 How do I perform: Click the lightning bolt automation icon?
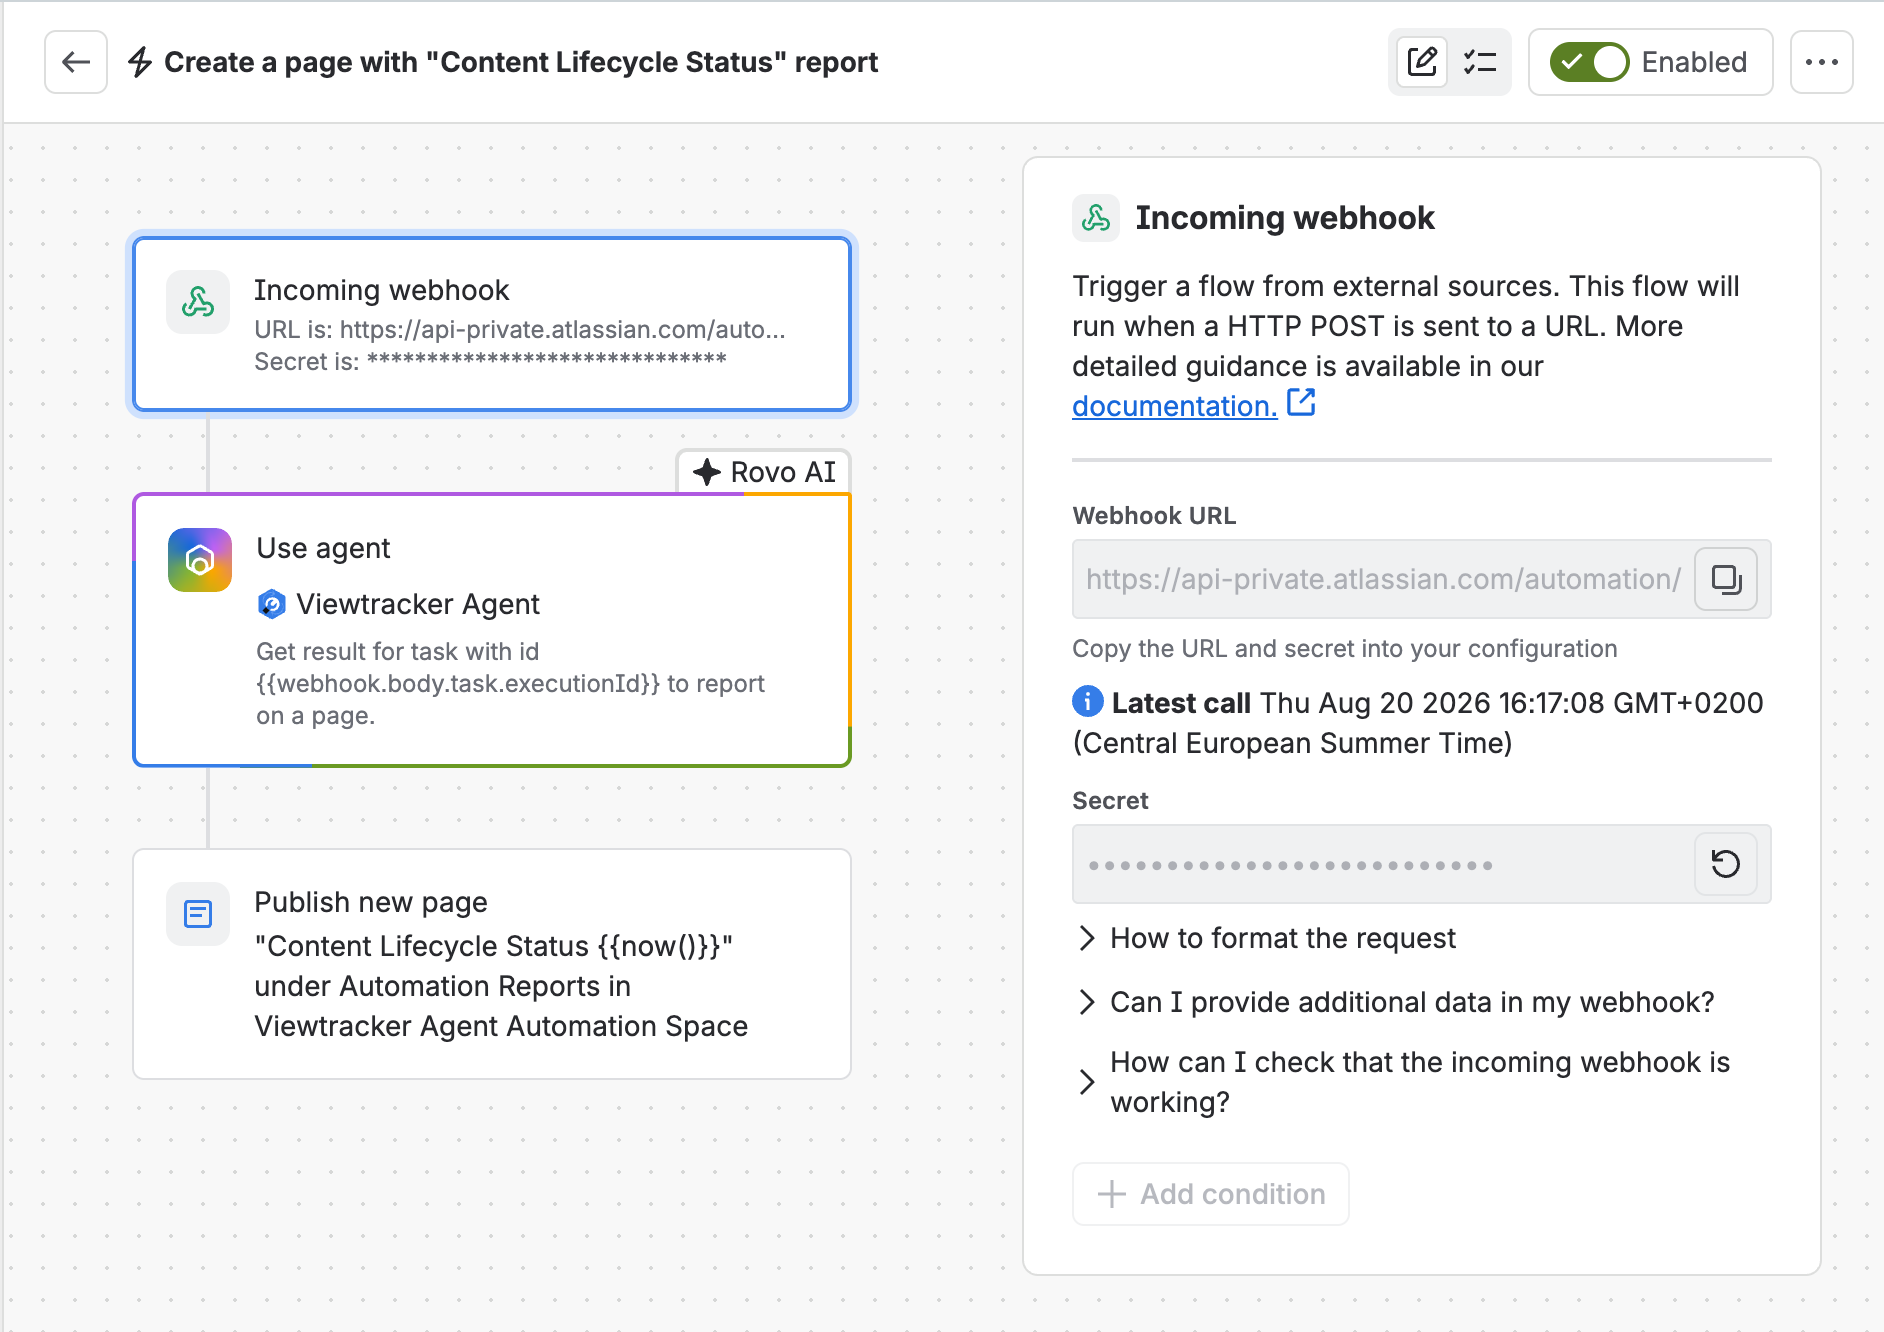140,62
